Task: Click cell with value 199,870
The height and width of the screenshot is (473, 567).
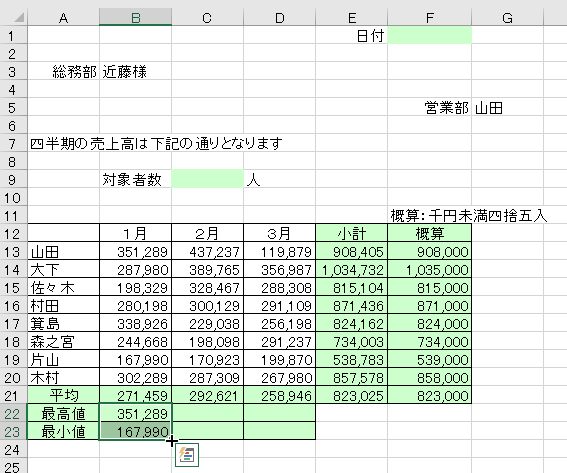Action: (x=280, y=359)
